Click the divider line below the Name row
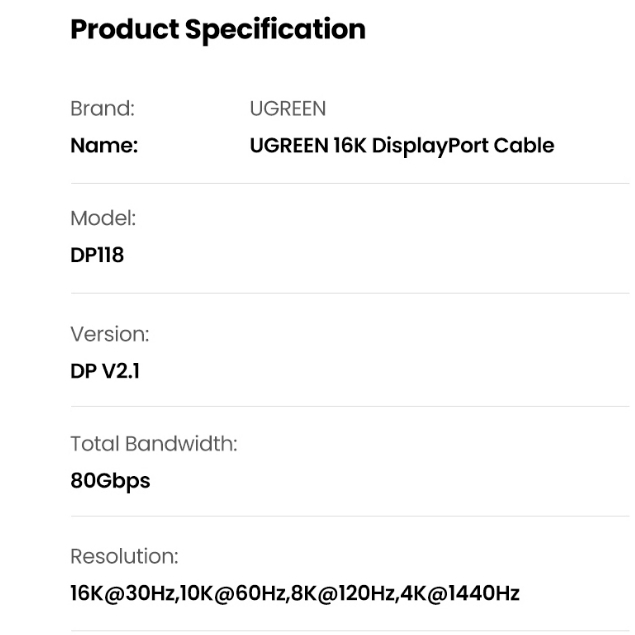The width and height of the screenshot is (635, 635). [x=350, y=183]
